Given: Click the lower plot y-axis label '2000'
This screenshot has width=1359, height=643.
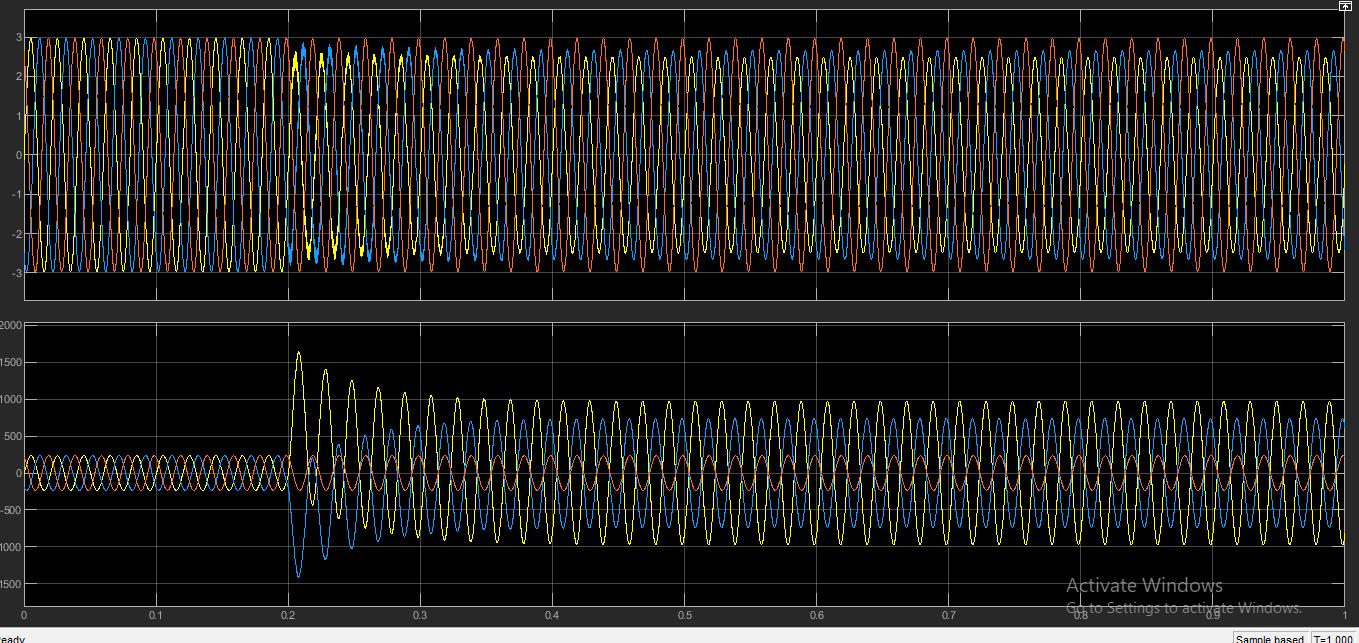Looking at the screenshot, I should pos(11,326).
